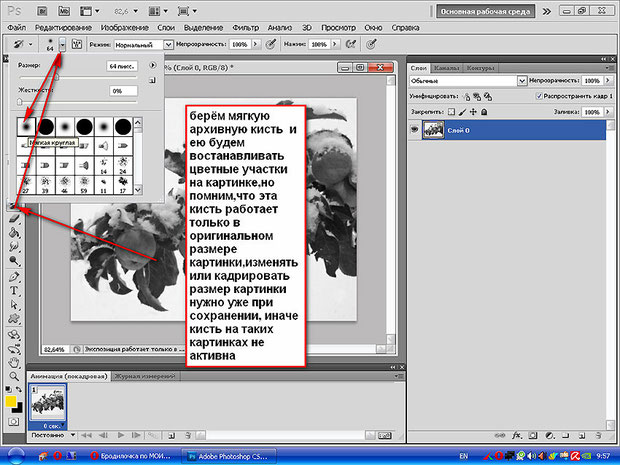
Task: Open the Фильтр menu
Action: click(245, 28)
